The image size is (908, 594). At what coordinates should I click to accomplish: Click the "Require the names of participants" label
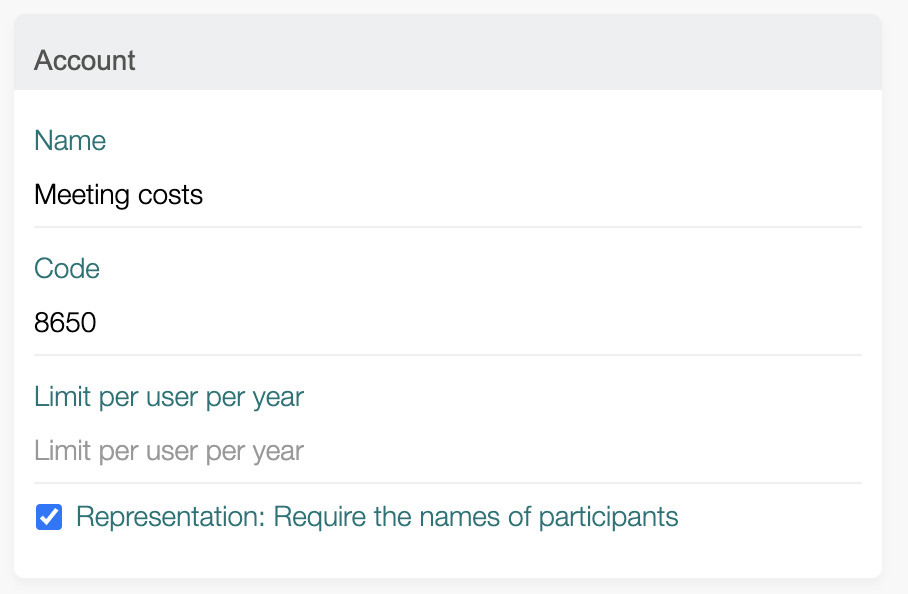[377, 517]
